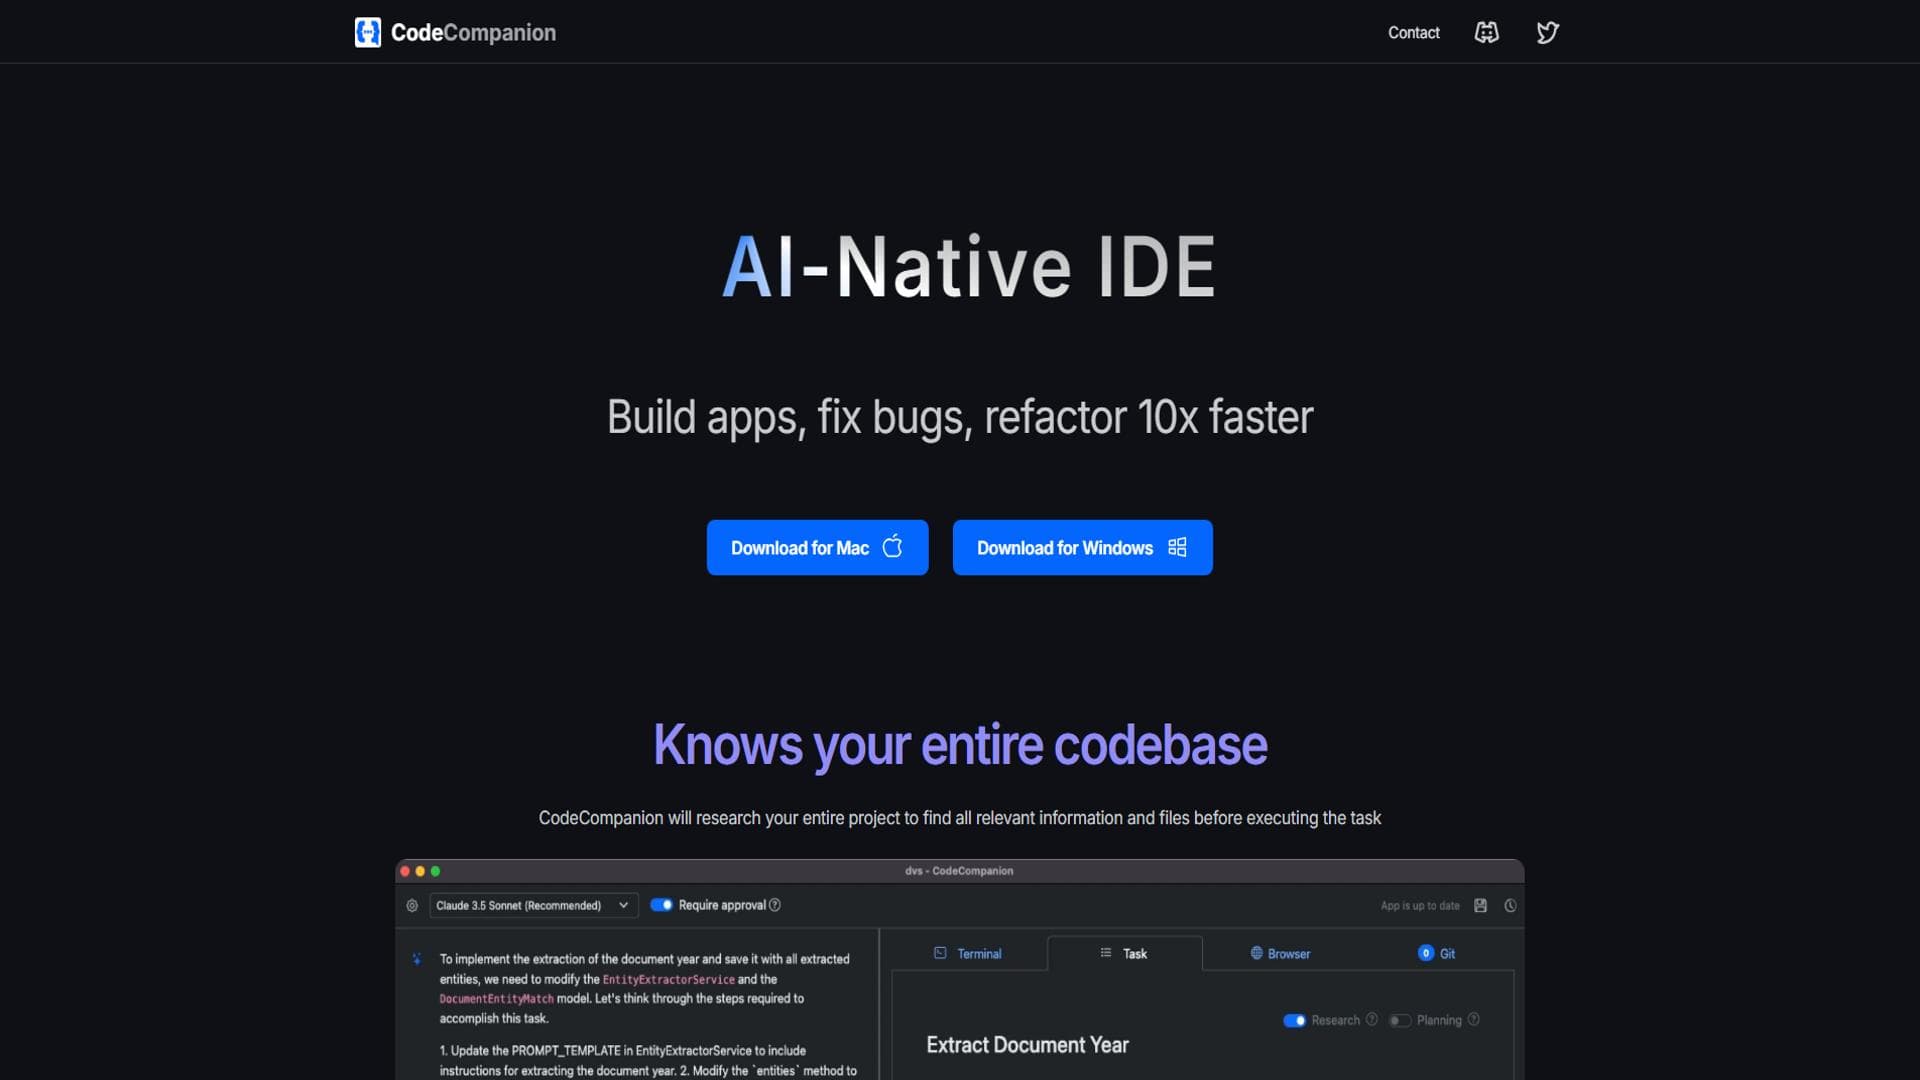
Task: Click the AI assistant sparkle icon beside the message
Action: [x=416, y=960]
